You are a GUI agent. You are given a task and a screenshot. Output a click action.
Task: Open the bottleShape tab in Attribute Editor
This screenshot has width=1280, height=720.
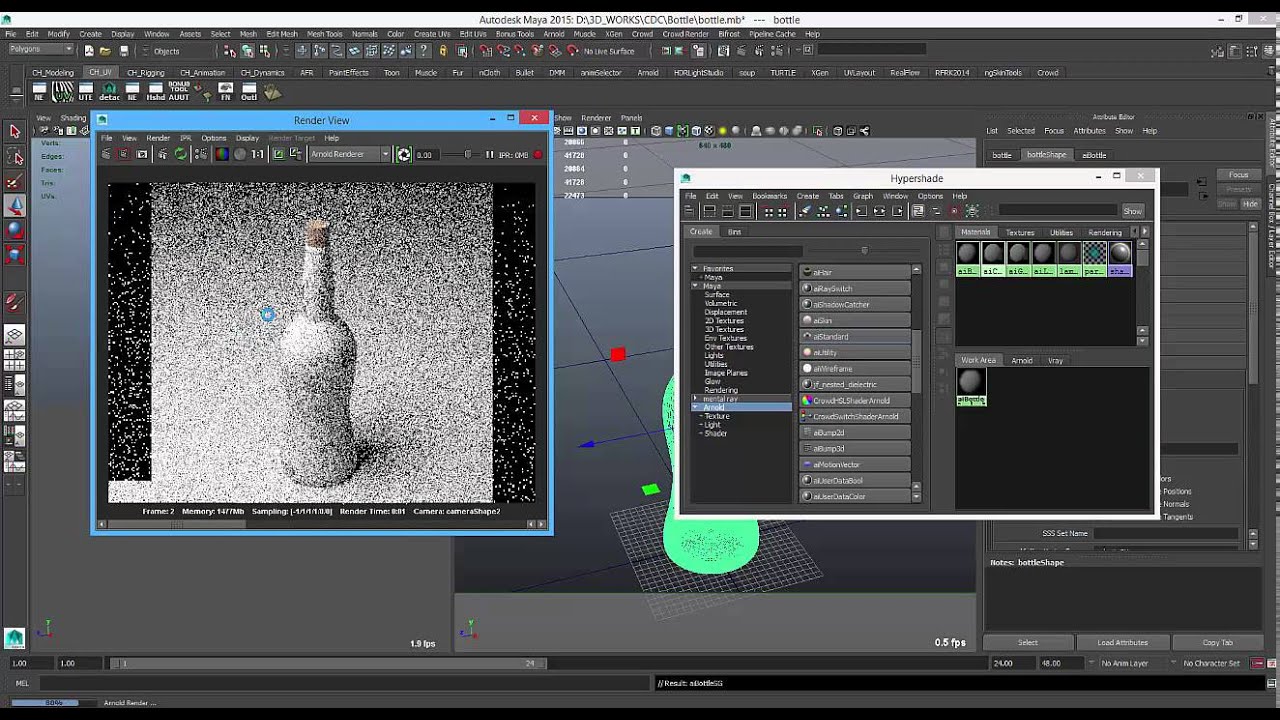(1046, 155)
